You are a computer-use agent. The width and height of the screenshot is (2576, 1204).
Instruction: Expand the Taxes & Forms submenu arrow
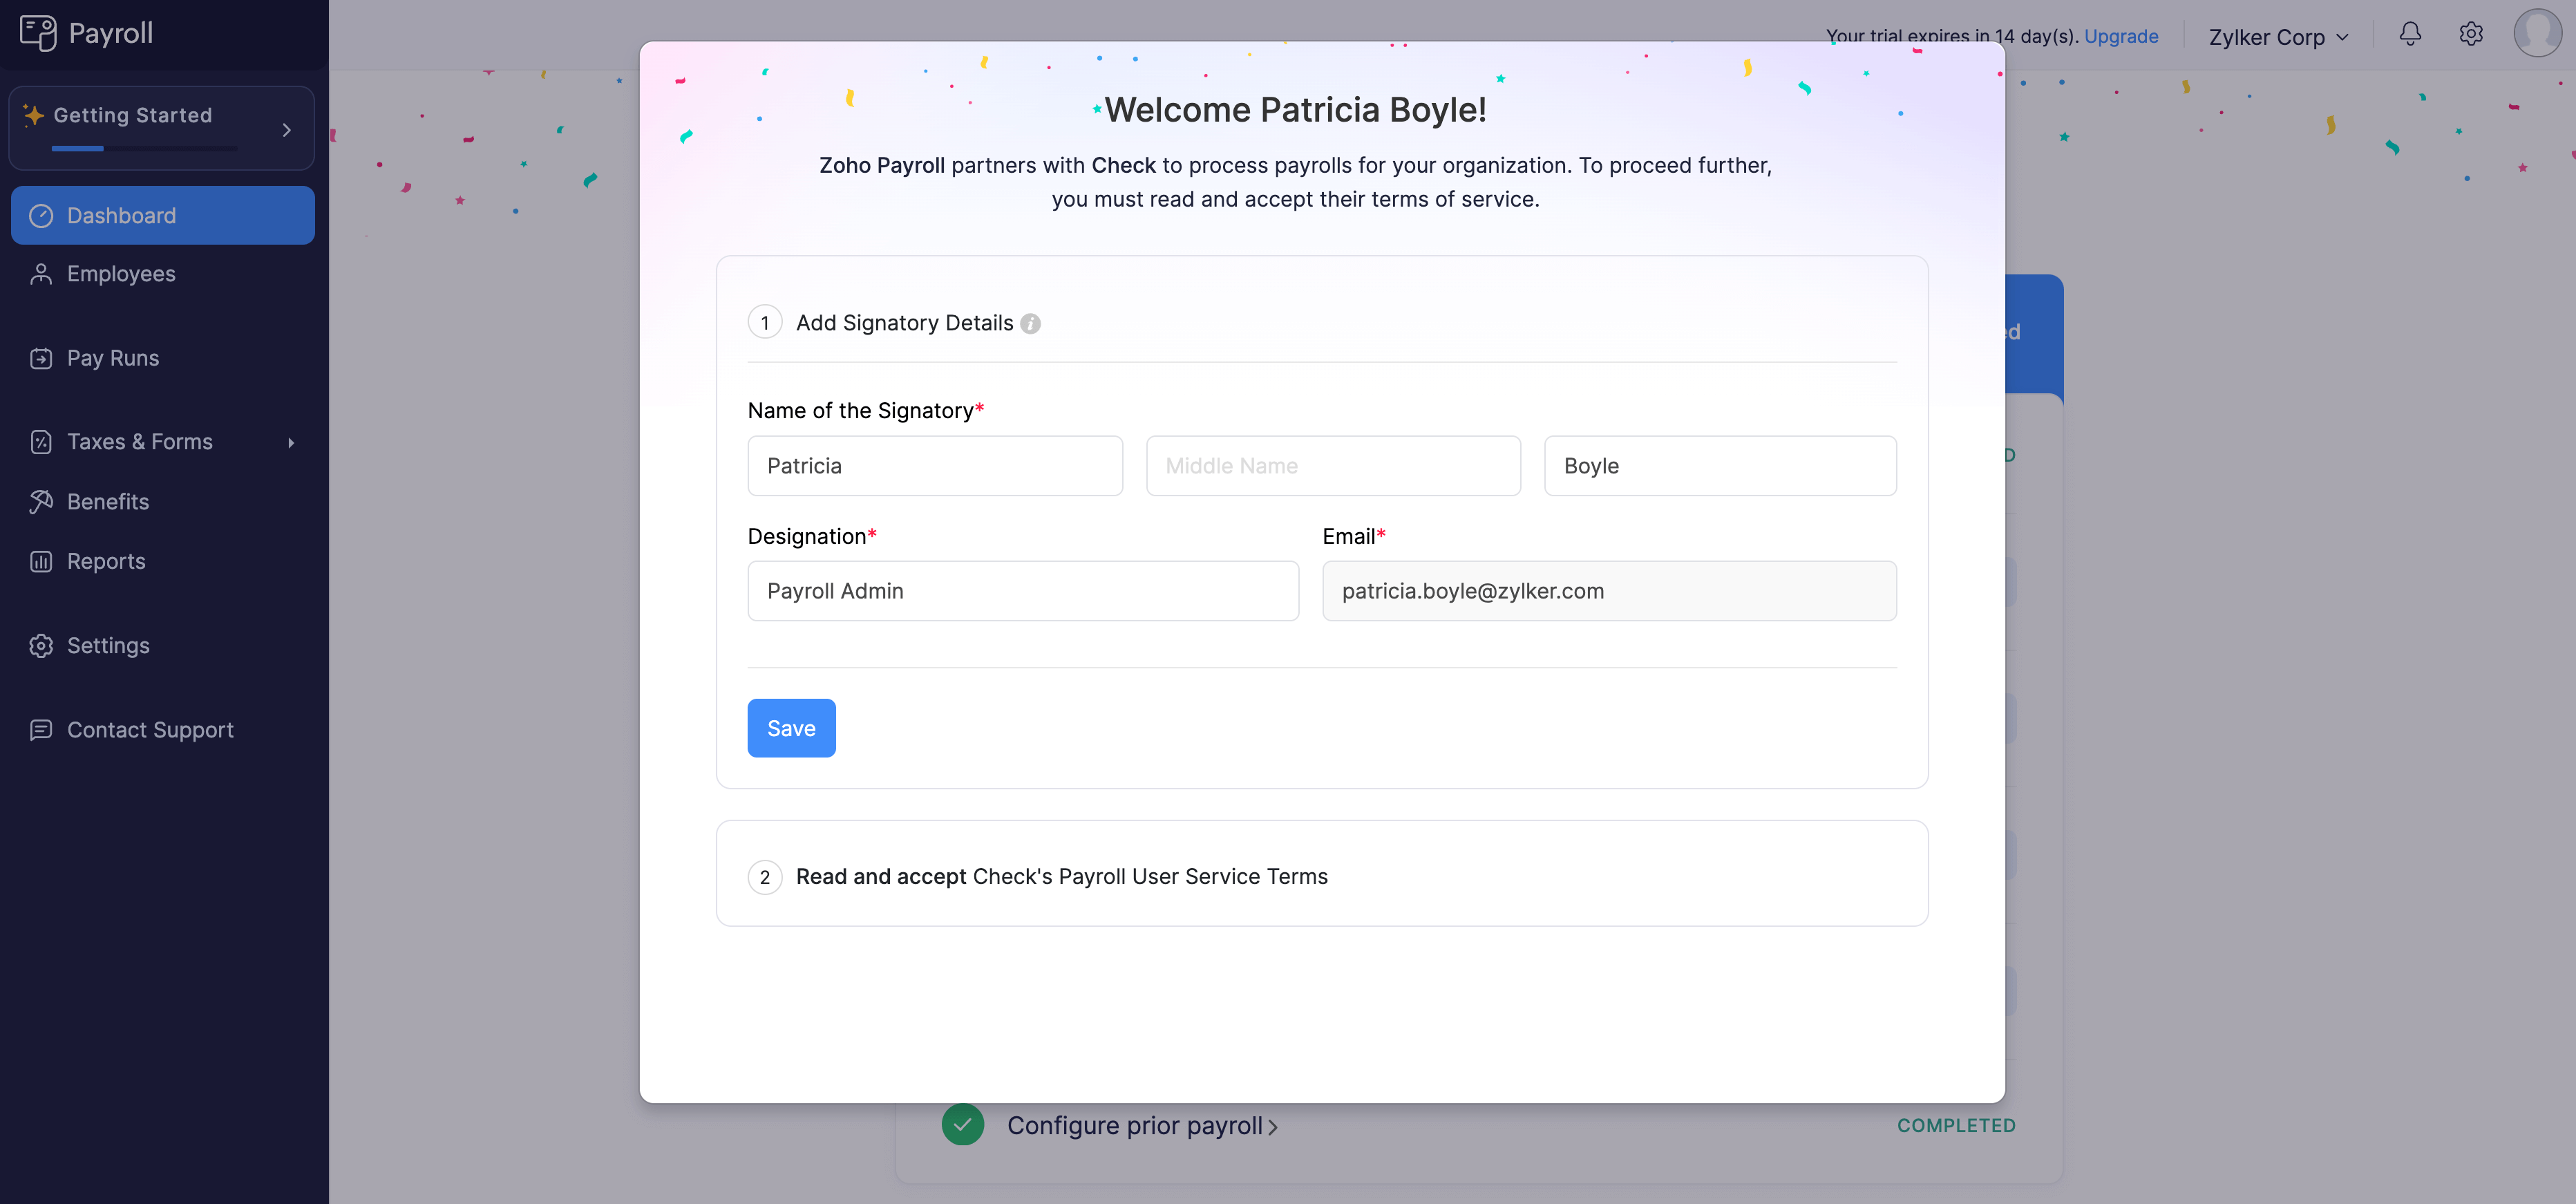pos(291,442)
